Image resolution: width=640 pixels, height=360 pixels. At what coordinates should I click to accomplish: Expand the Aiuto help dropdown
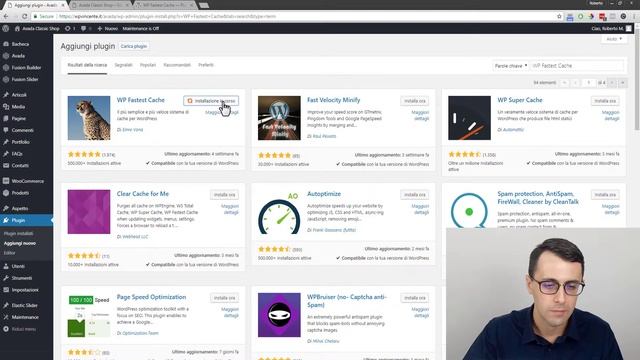pyautogui.click(x=614, y=39)
